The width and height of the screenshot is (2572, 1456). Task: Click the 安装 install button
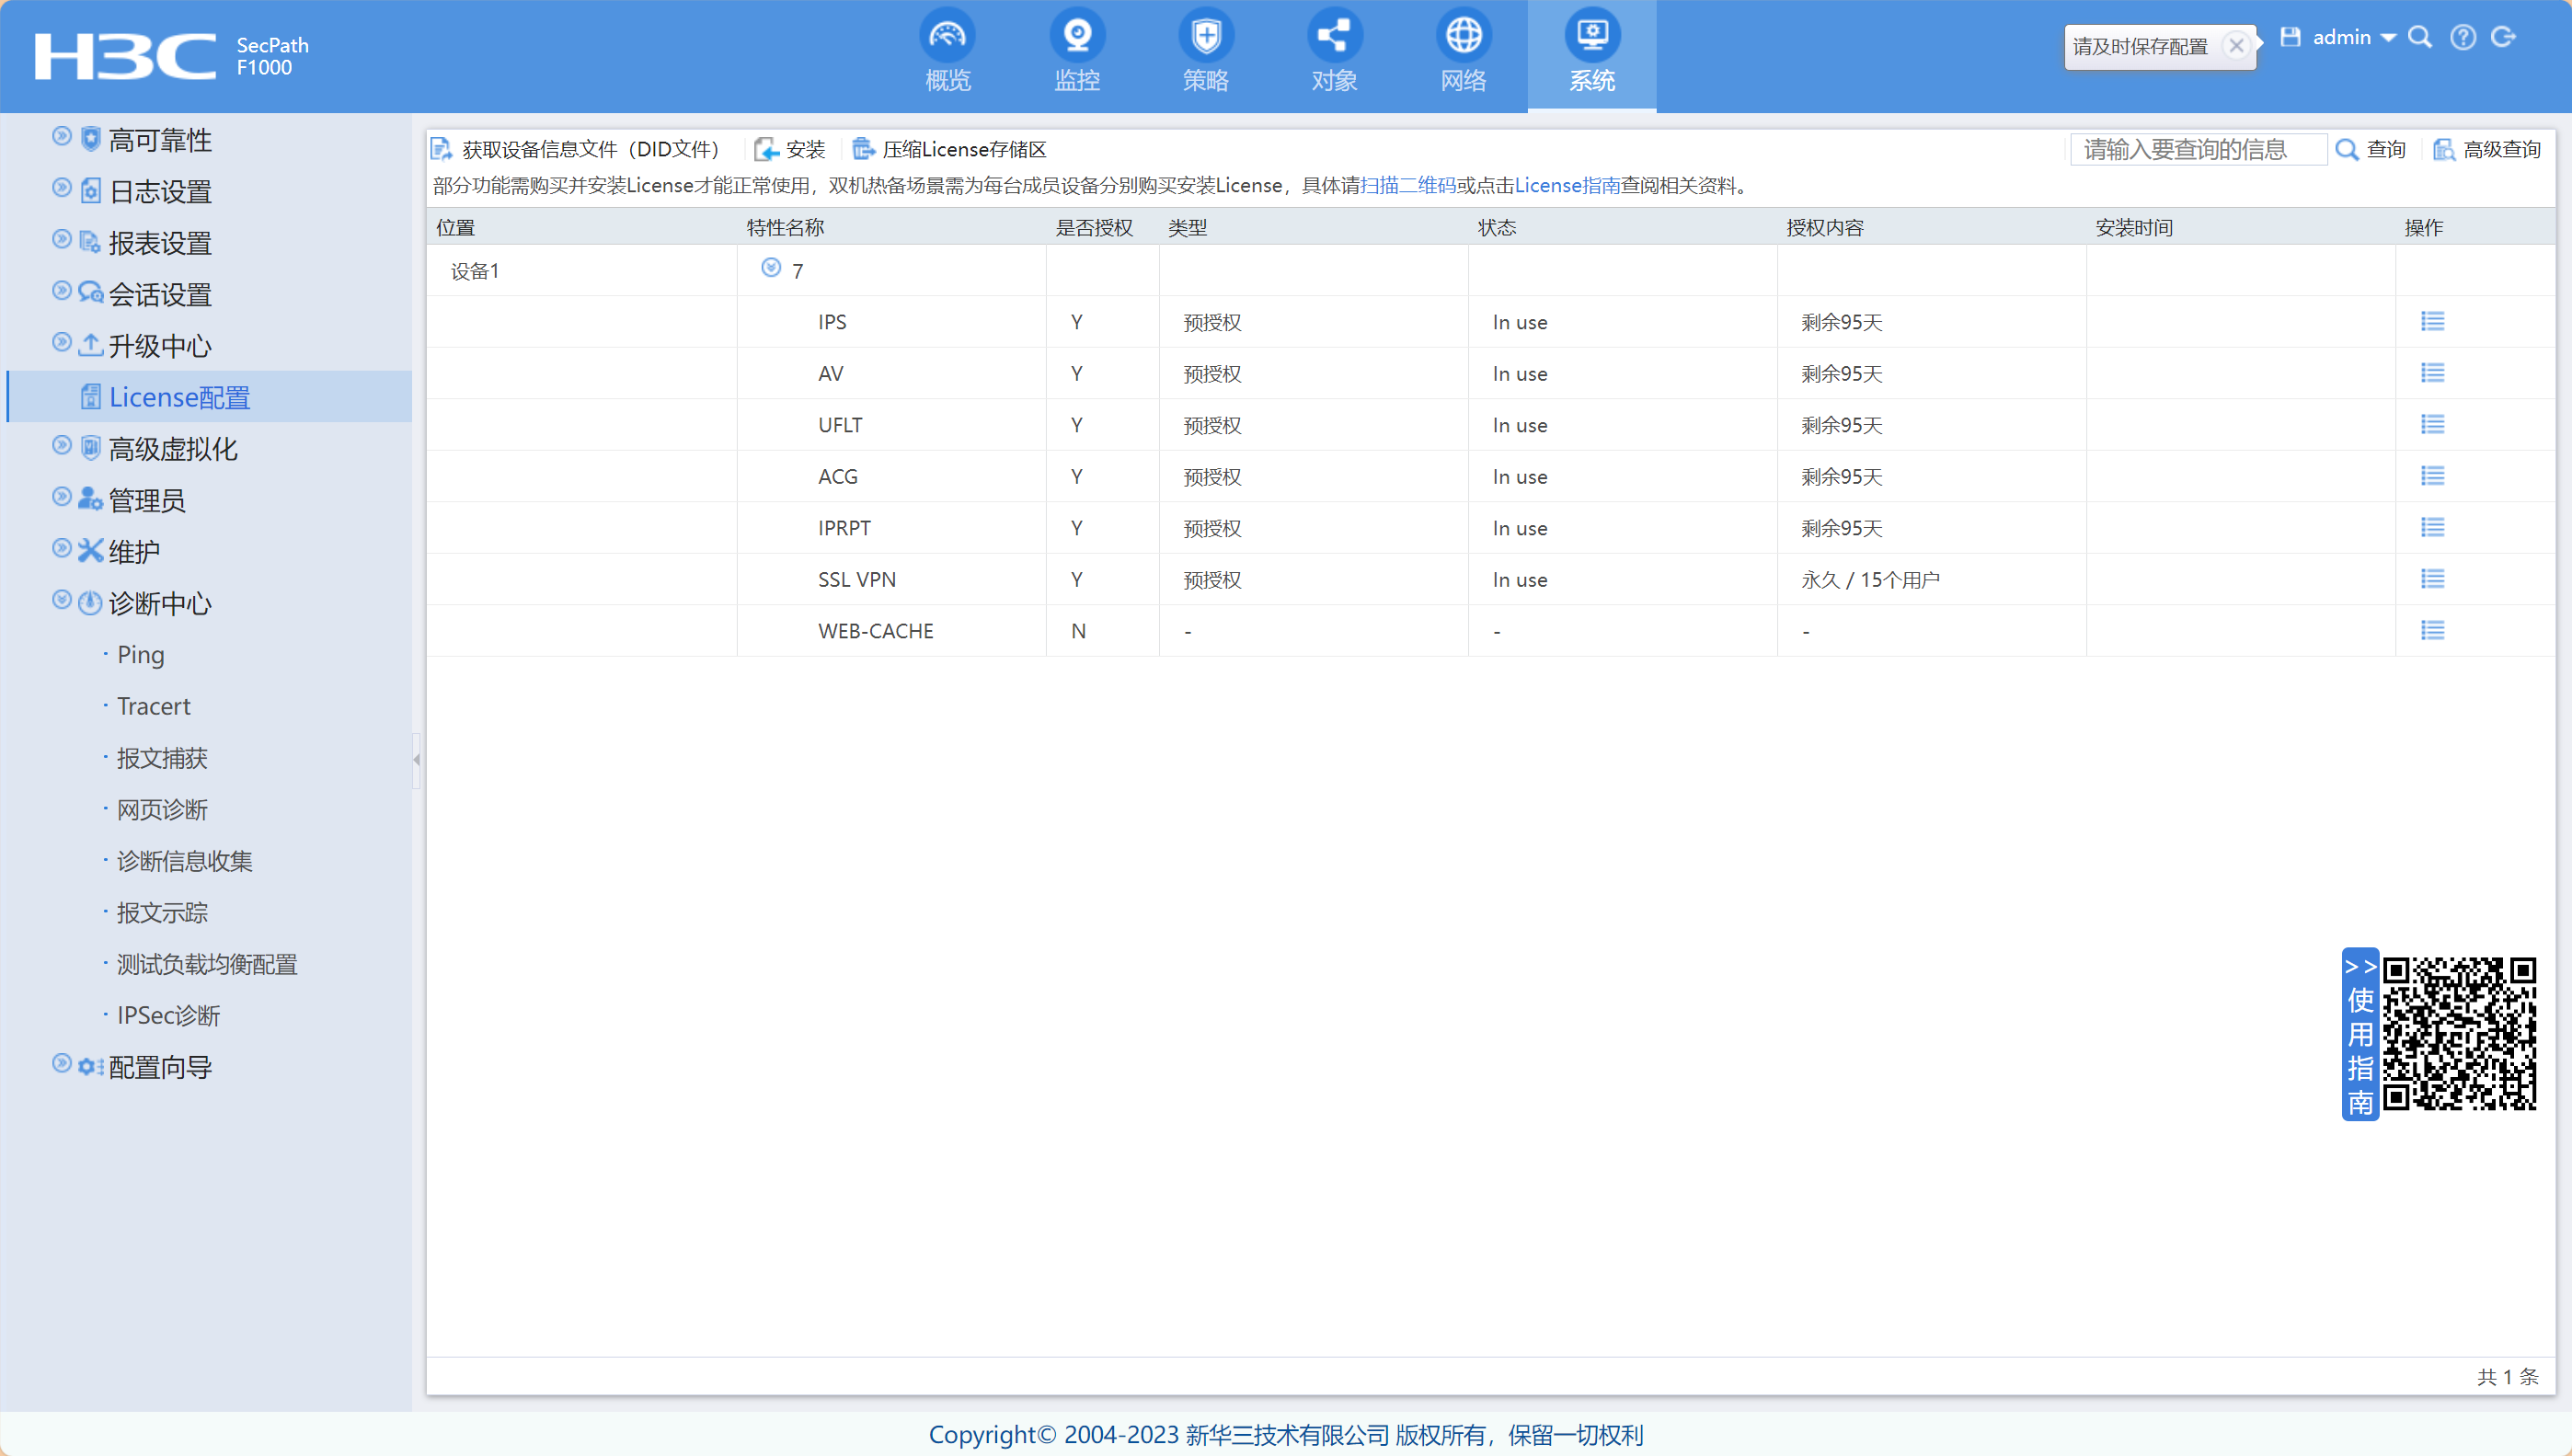tap(790, 149)
